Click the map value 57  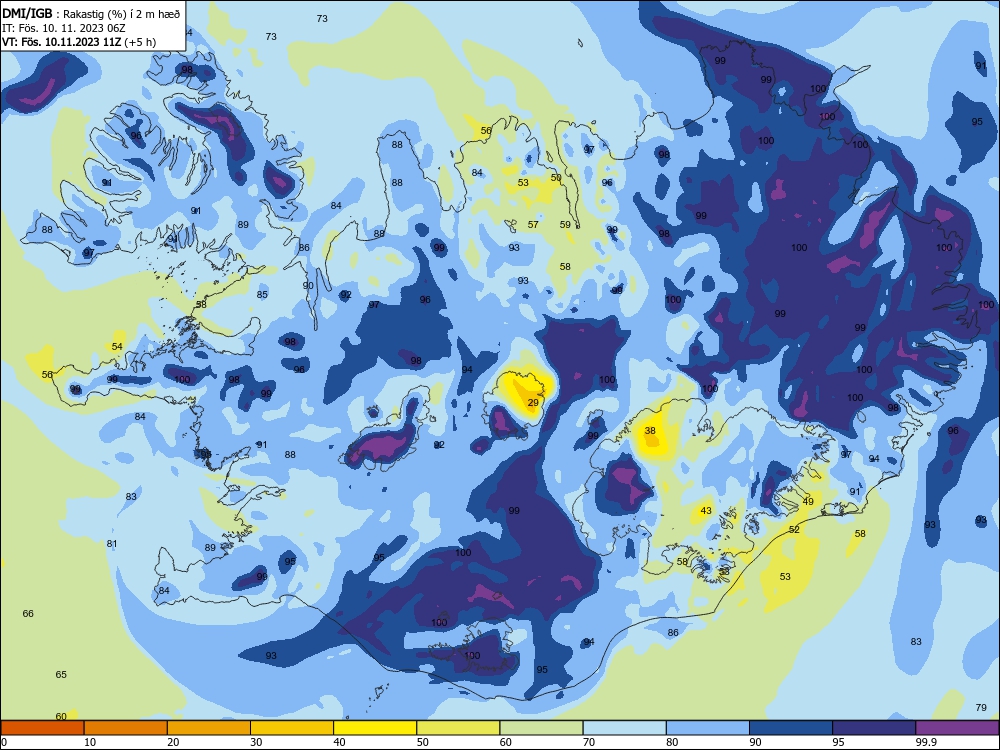(x=533, y=224)
